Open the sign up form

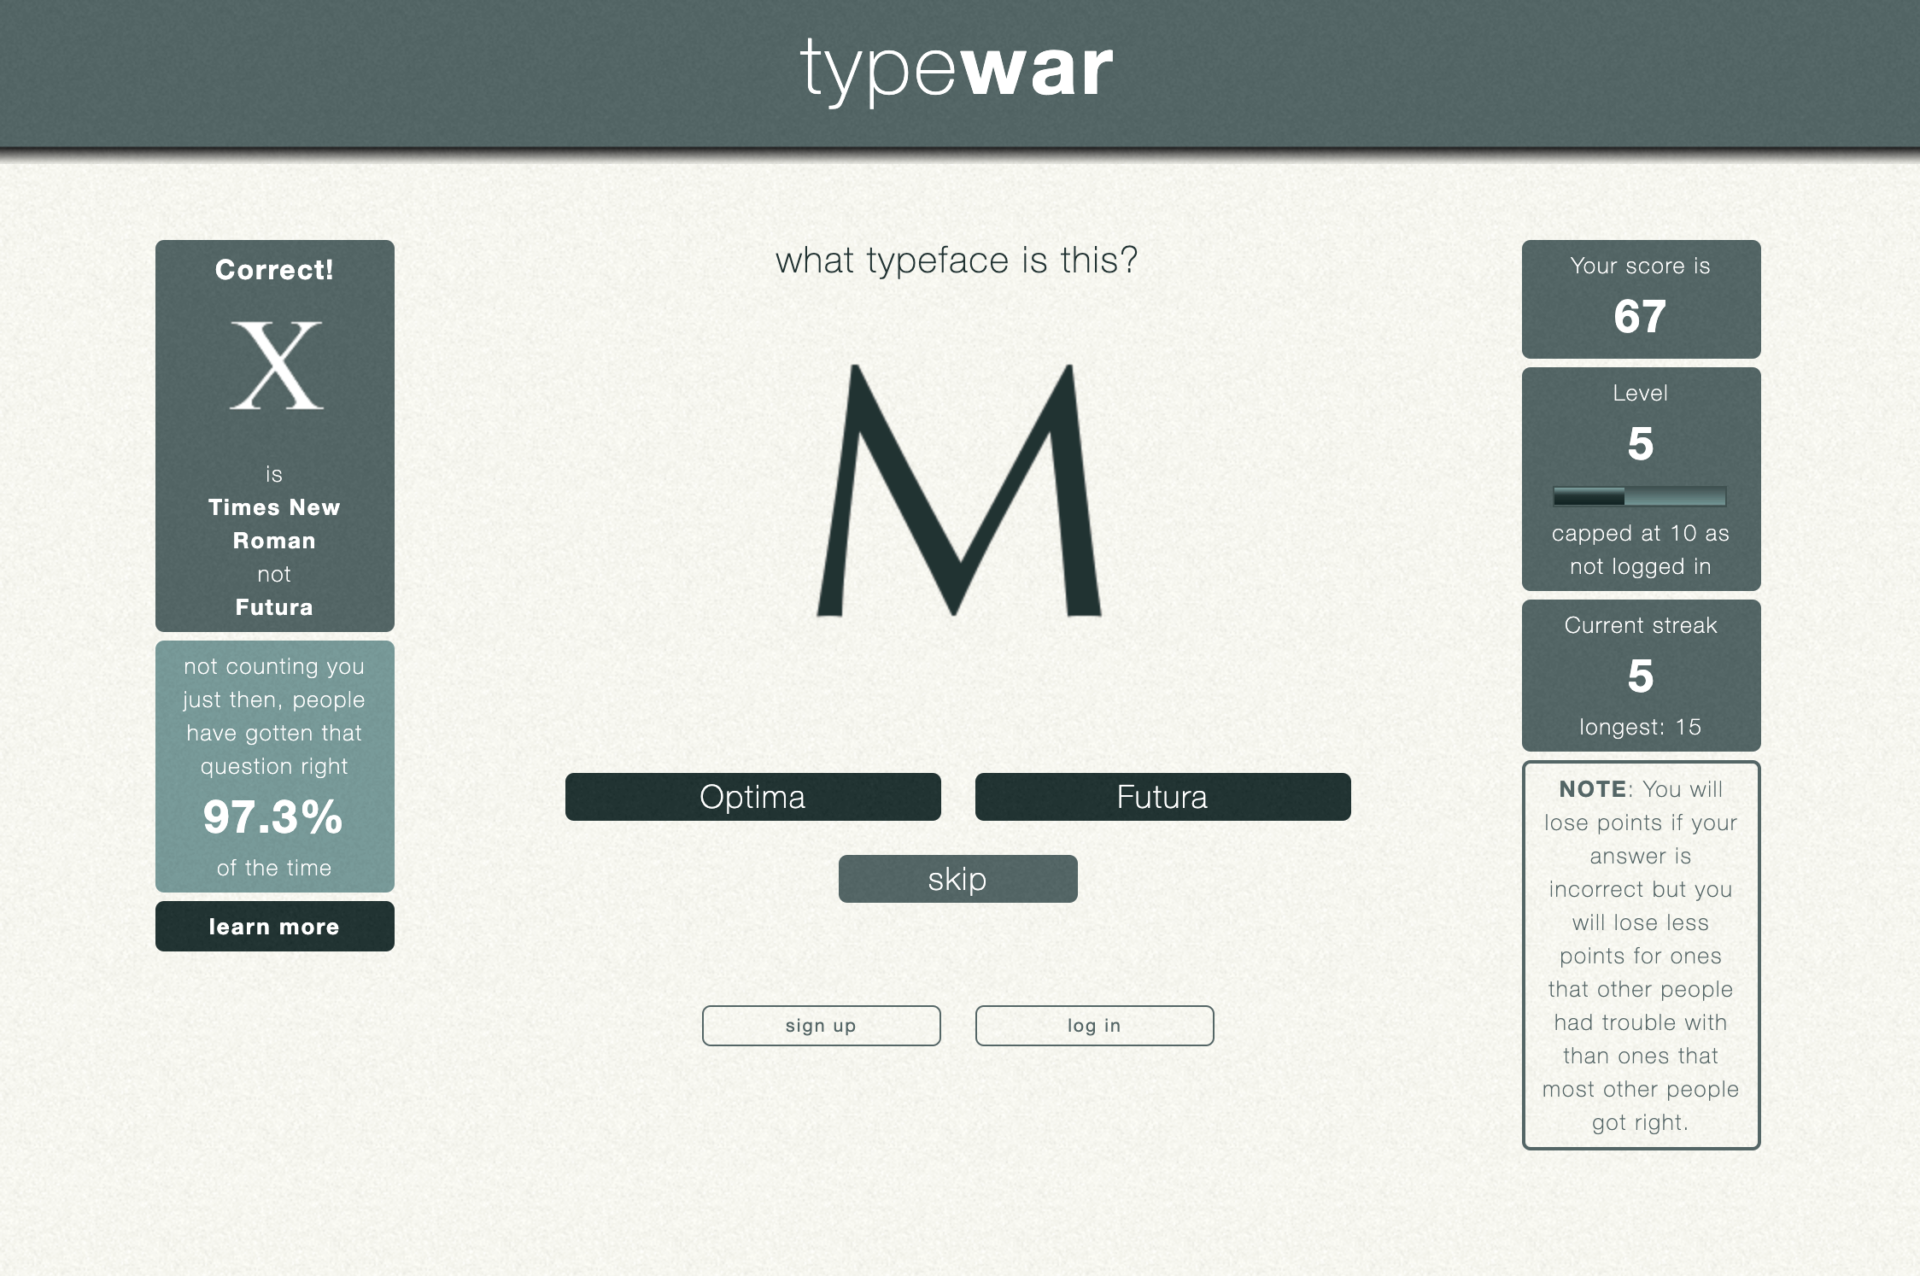821,1025
